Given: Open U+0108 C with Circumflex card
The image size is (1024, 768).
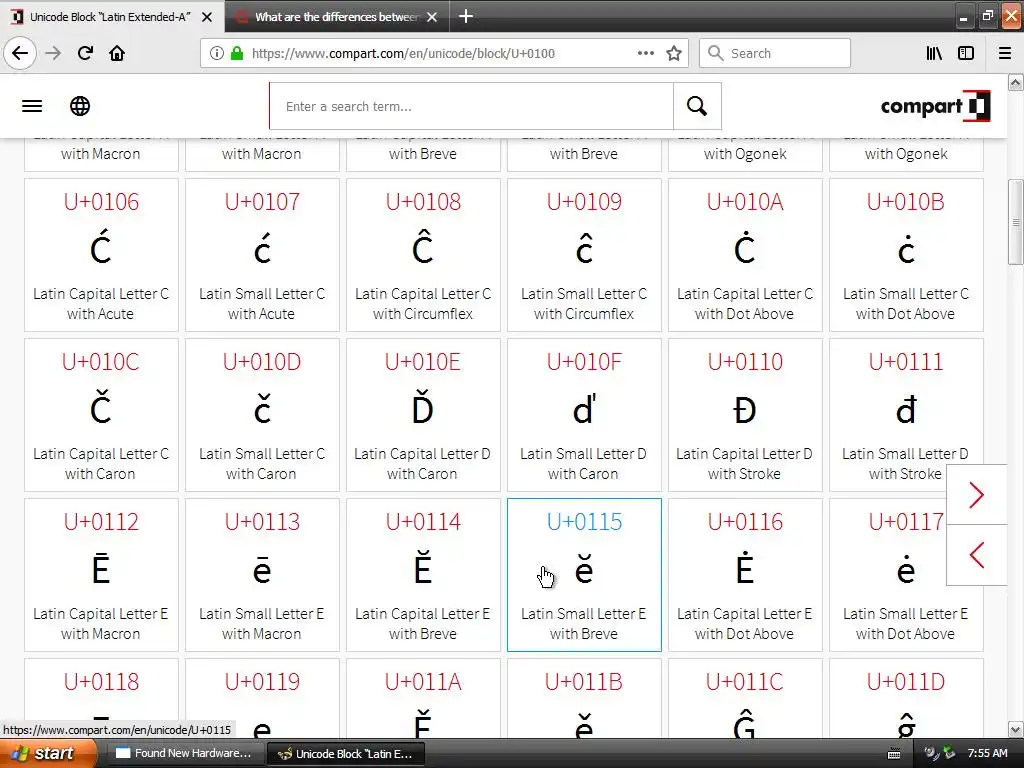Looking at the screenshot, I should (423, 255).
